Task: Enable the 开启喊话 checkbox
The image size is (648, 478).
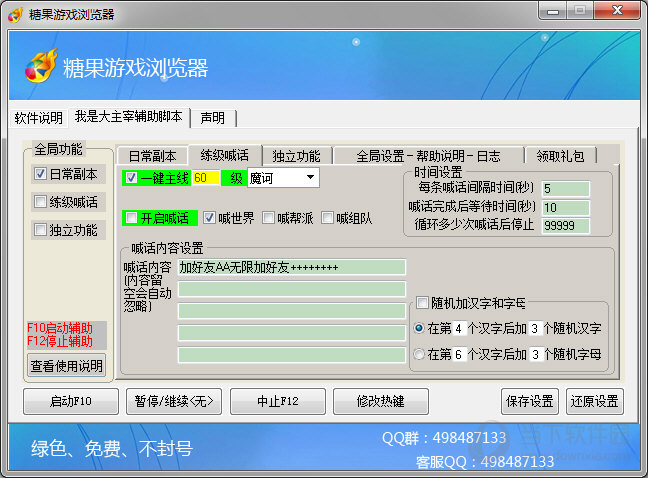Action: [131, 218]
